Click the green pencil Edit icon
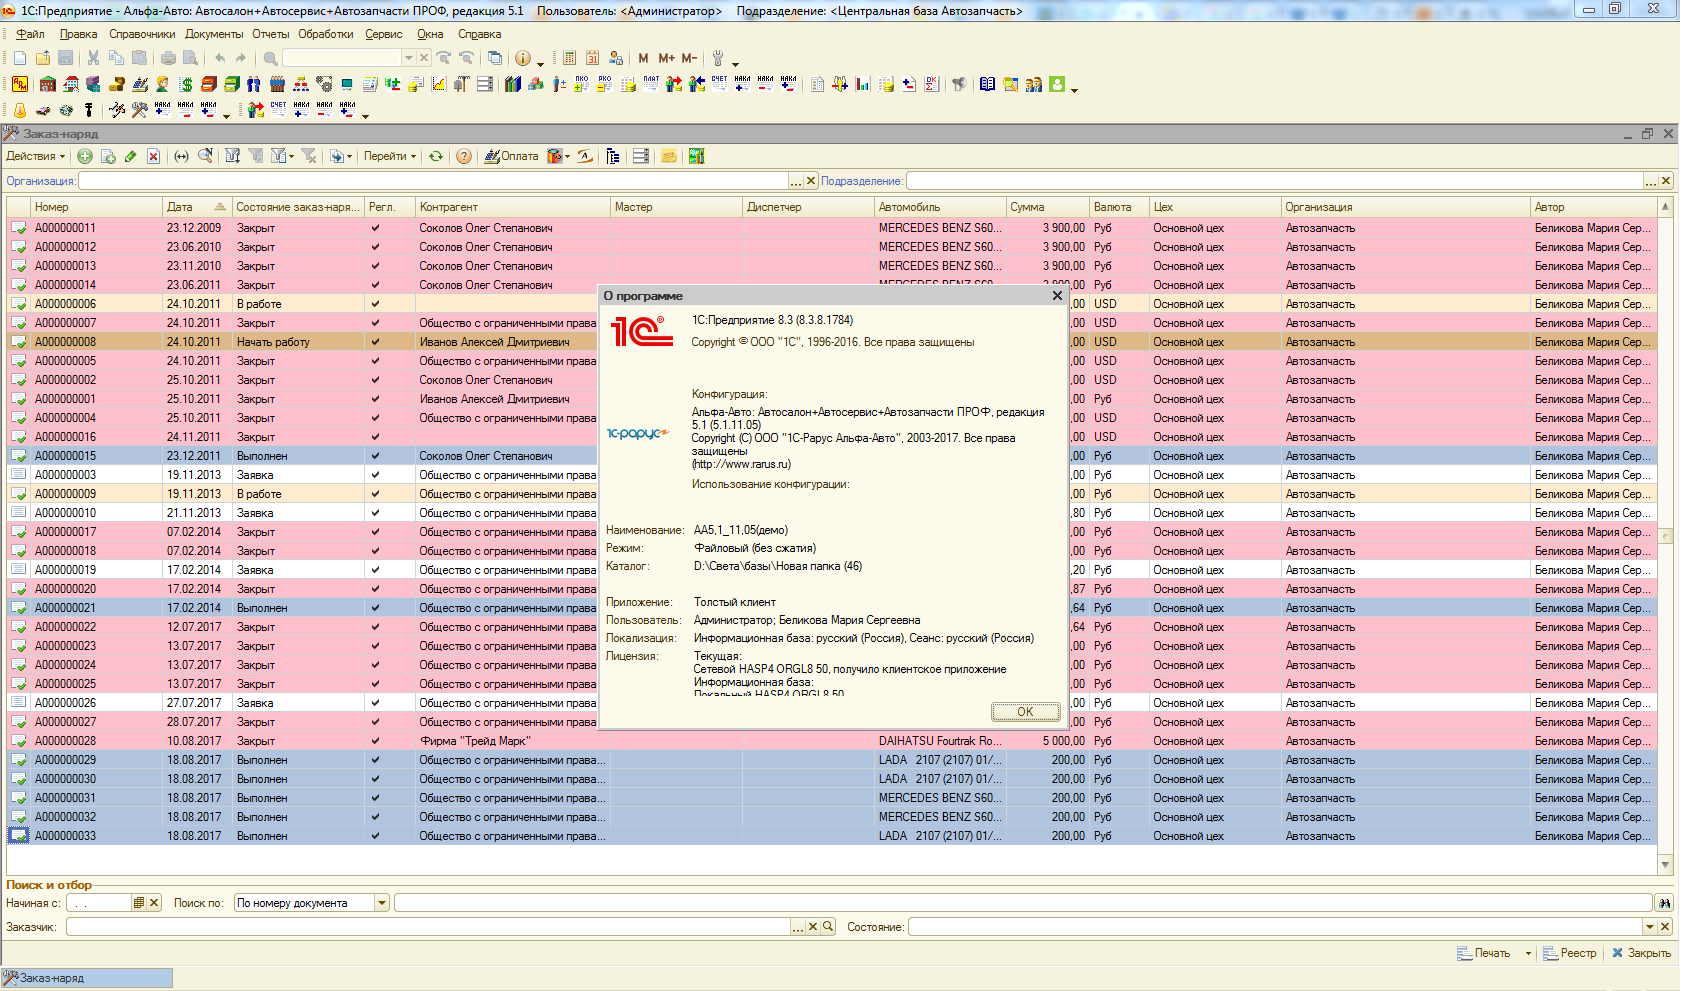 (x=130, y=156)
